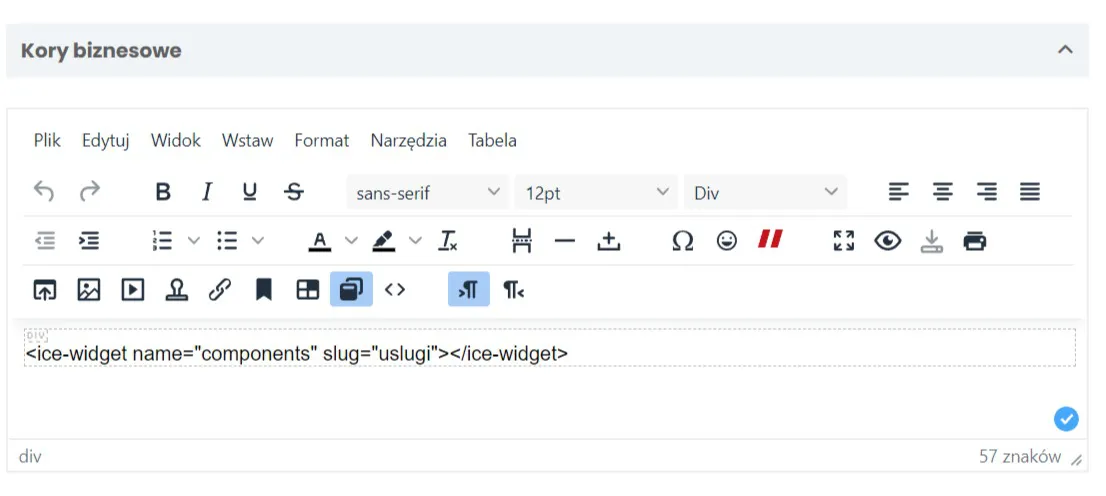The image size is (1106, 496).
Task: Increase the indent
Action: [x=89, y=241]
